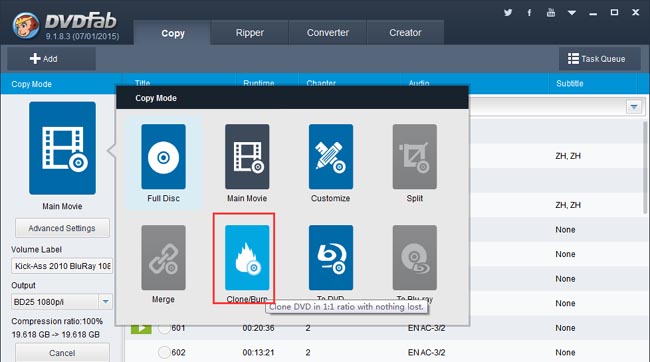Switch to the Ripper tab

250,32
